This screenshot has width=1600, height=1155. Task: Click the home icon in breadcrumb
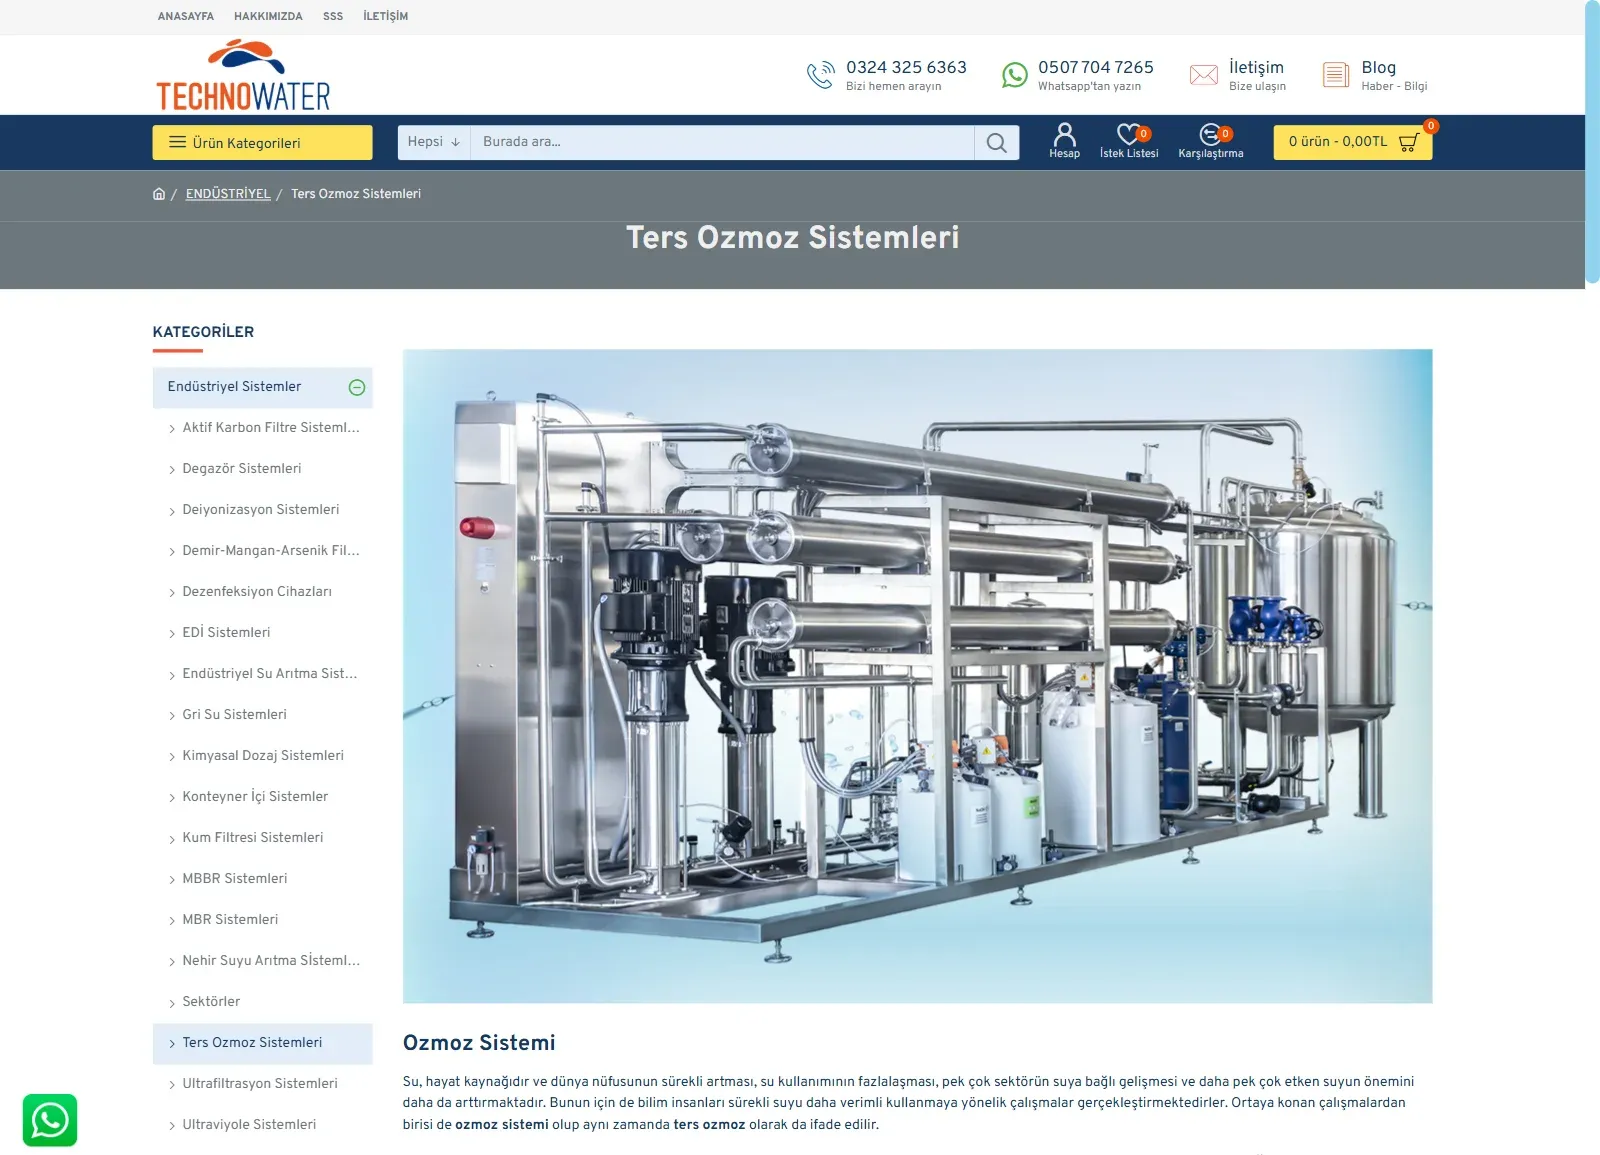click(x=159, y=194)
